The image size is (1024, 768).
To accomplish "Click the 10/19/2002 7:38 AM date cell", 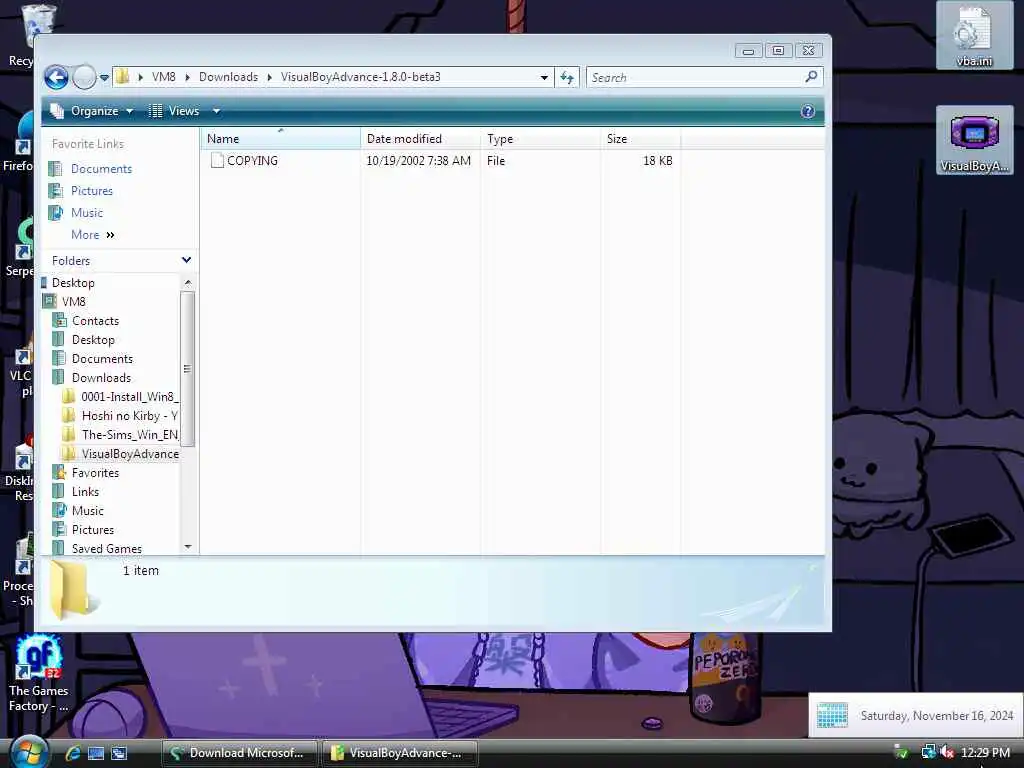I will point(419,161).
